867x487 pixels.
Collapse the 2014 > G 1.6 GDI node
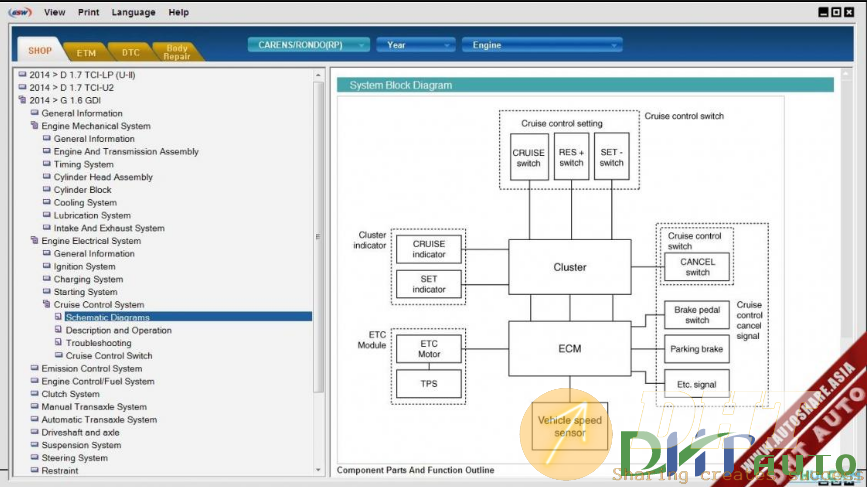tap(22, 101)
